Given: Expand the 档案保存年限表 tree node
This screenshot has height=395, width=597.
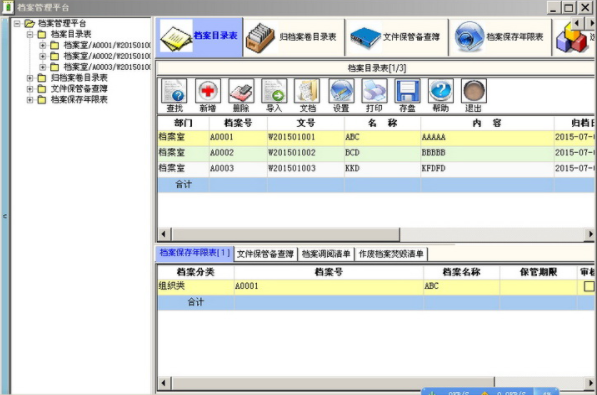Looking at the screenshot, I should [30, 100].
